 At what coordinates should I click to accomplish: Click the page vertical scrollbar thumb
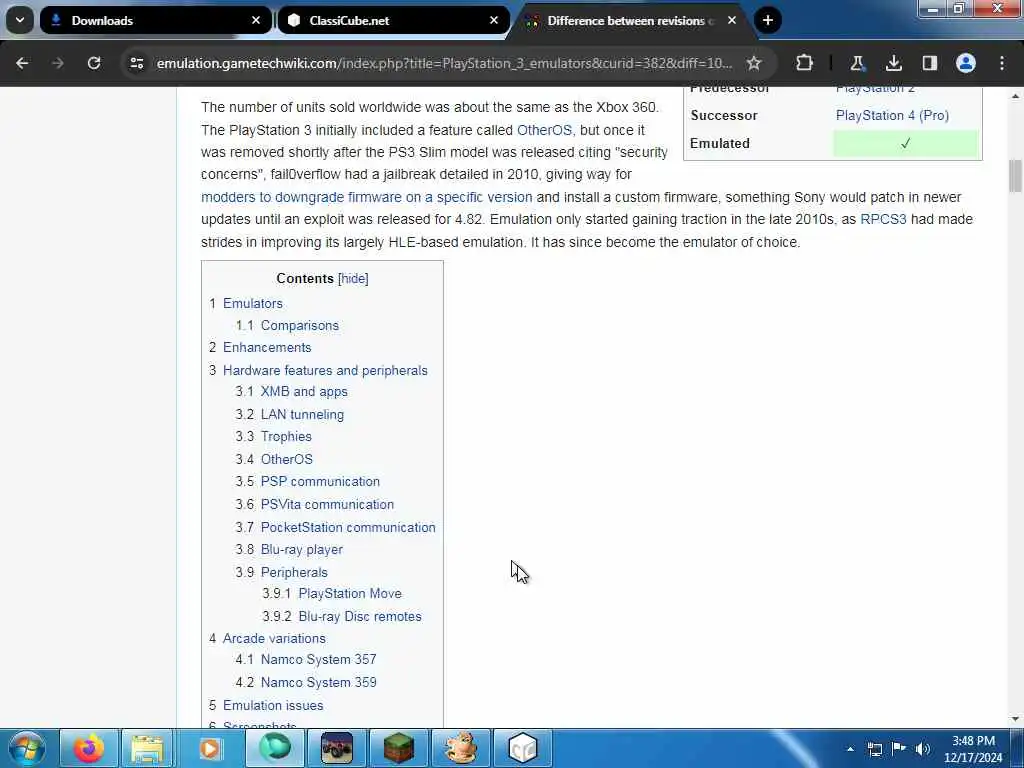pyautogui.click(x=1015, y=176)
